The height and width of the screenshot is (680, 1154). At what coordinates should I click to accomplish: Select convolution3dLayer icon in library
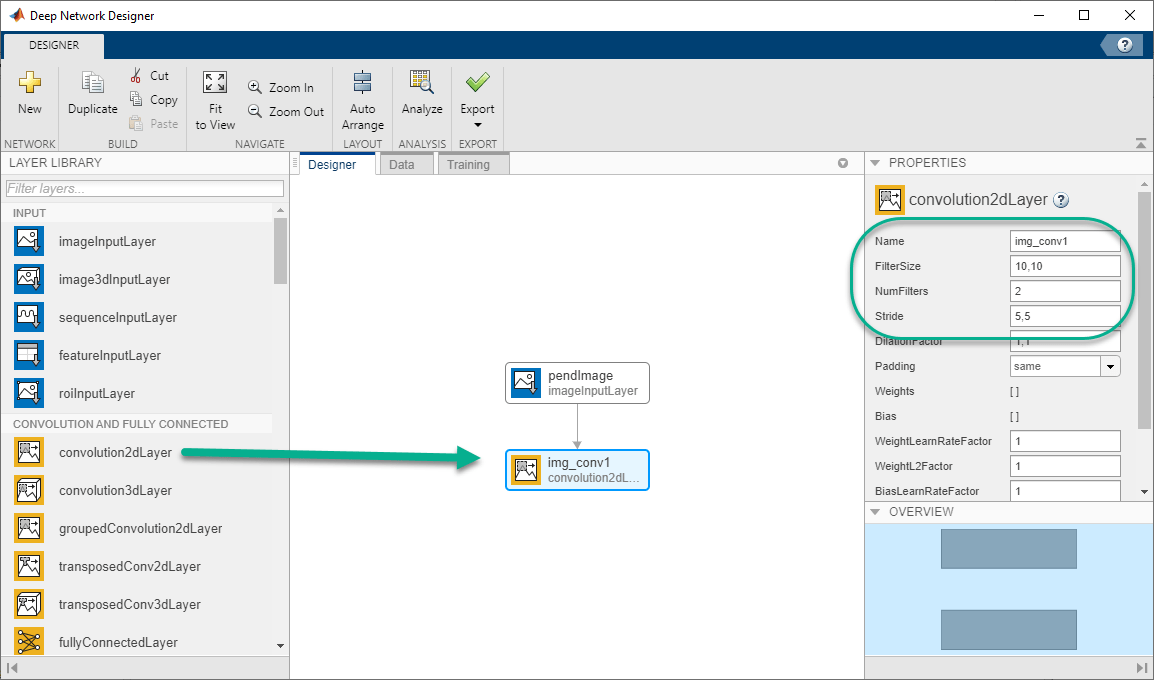tap(29, 490)
